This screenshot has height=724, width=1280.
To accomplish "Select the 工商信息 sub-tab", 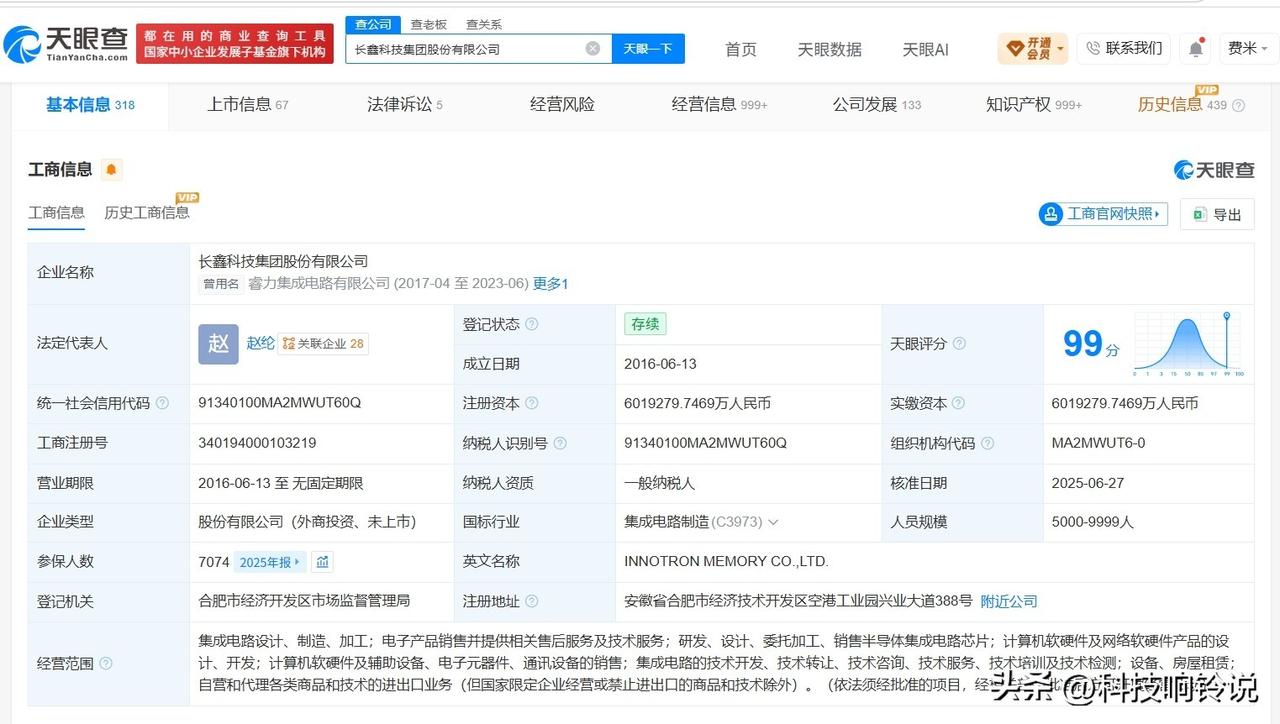I will pyautogui.click(x=56, y=212).
